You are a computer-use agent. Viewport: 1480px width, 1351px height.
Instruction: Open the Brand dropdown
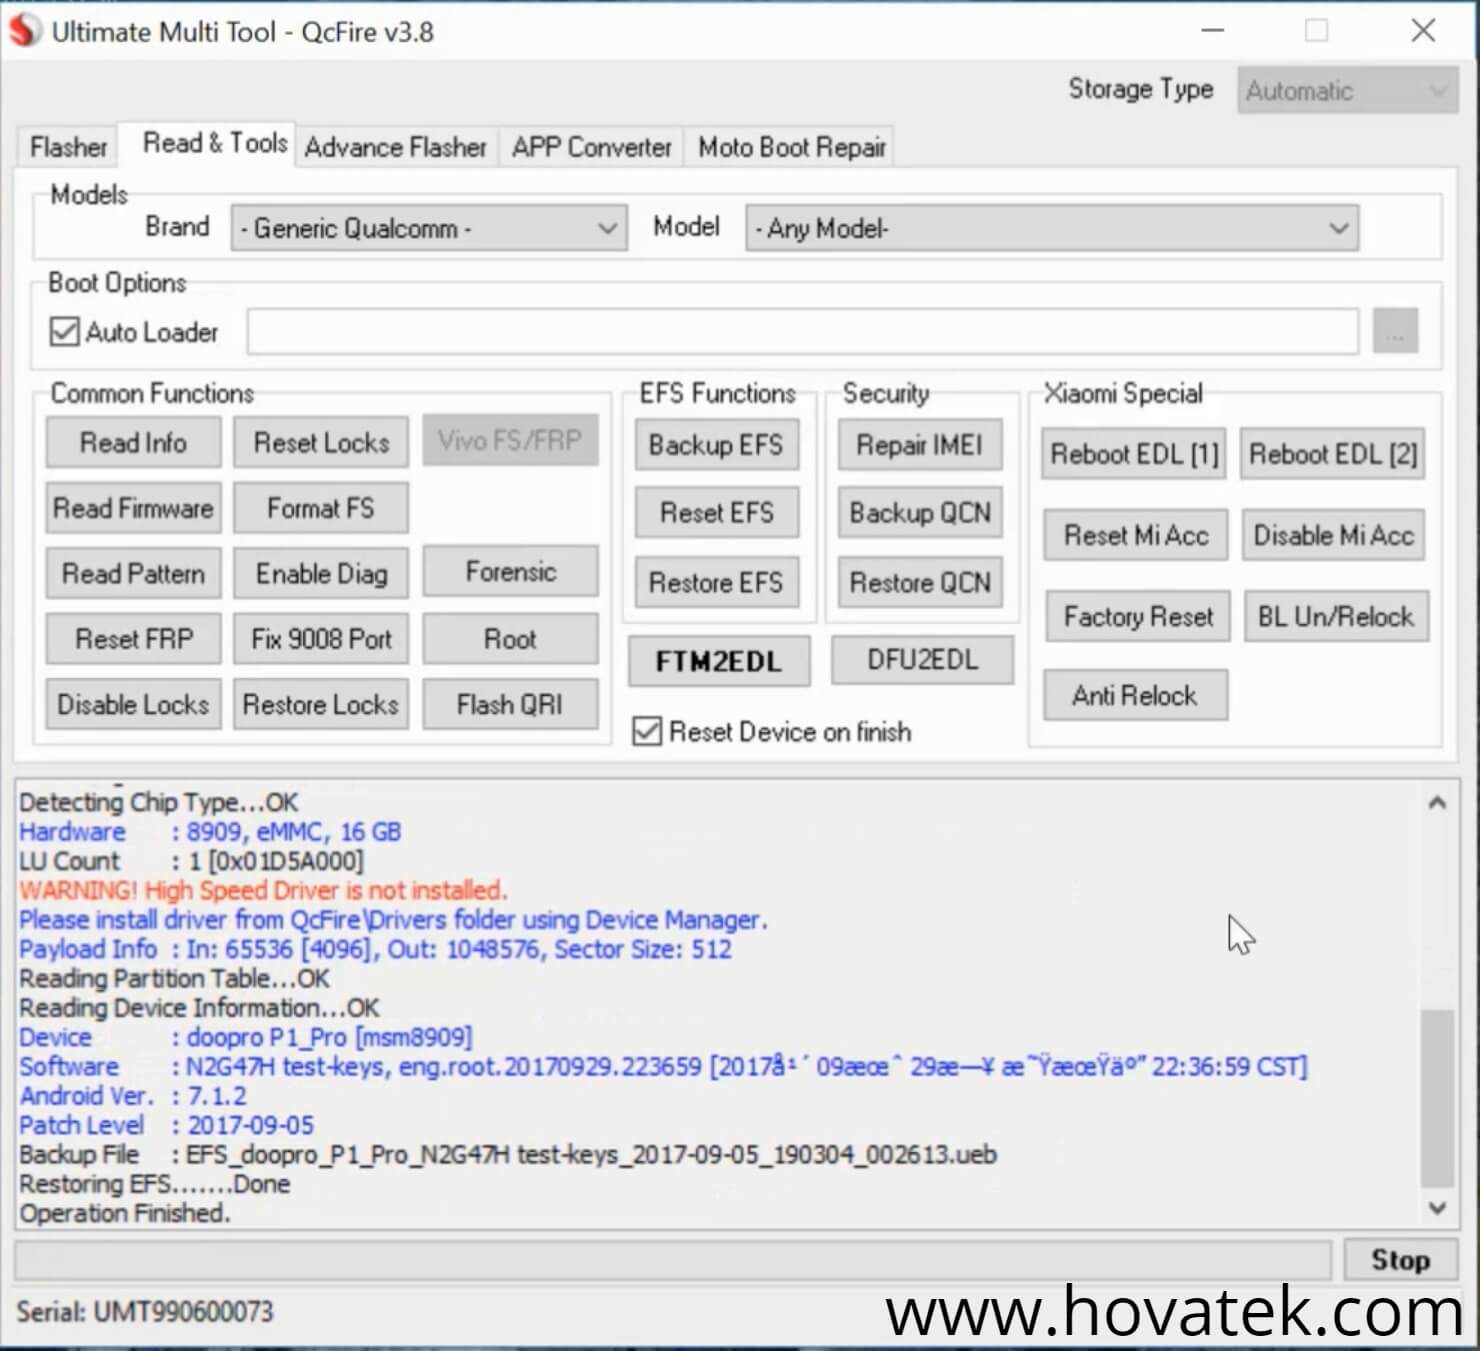pos(429,228)
